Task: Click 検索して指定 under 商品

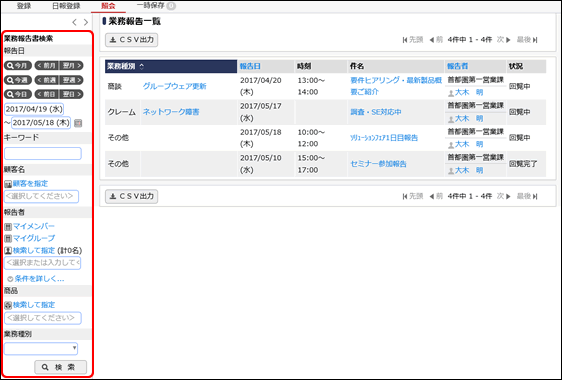Action: point(34,305)
